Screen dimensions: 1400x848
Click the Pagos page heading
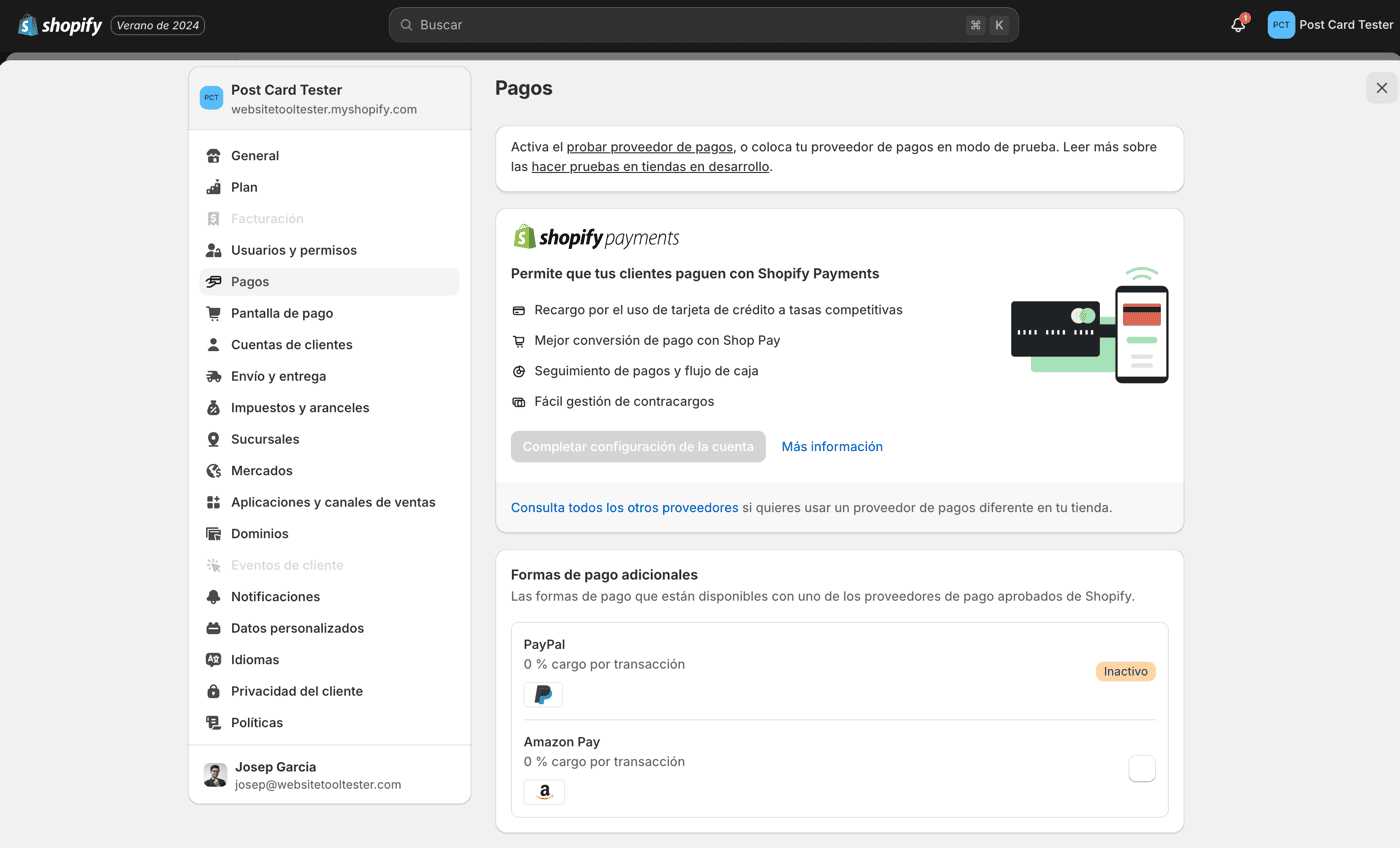coord(524,88)
